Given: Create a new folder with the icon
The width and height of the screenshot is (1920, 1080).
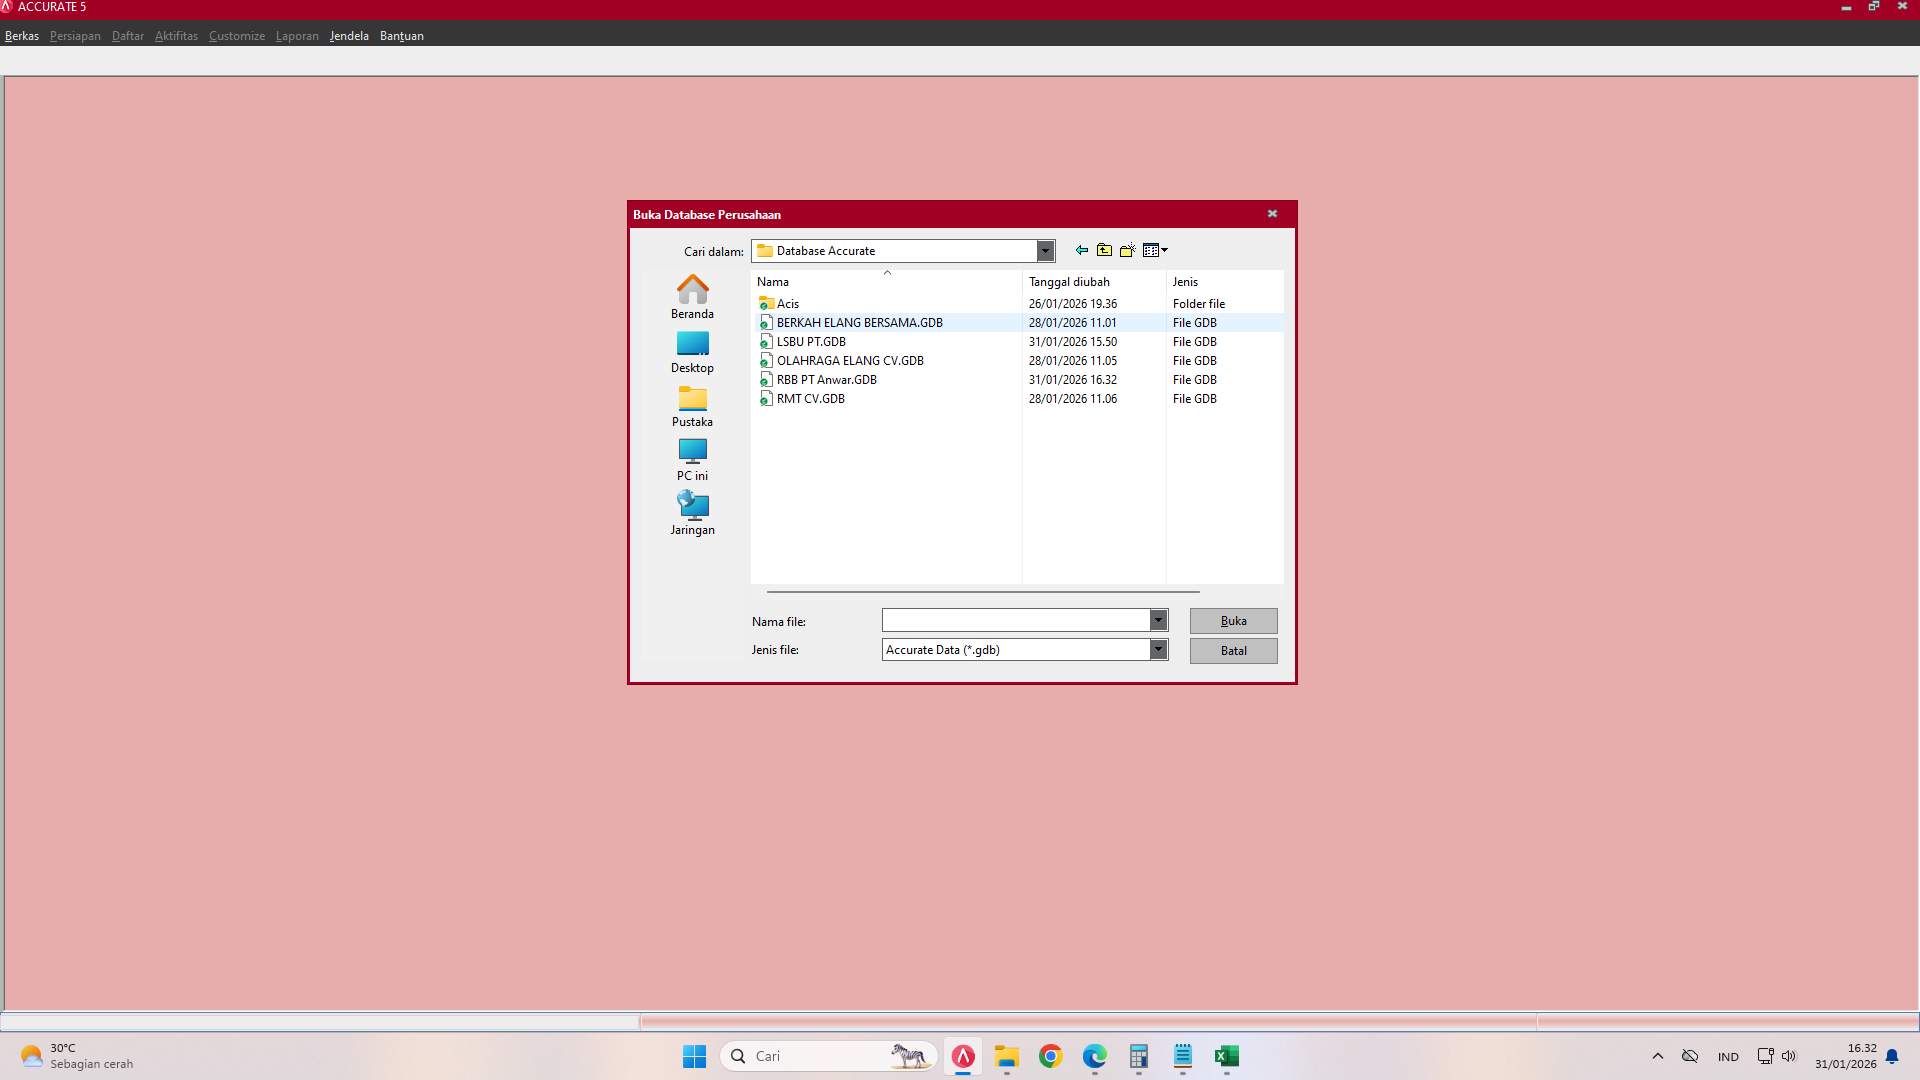Looking at the screenshot, I should point(1128,250).
